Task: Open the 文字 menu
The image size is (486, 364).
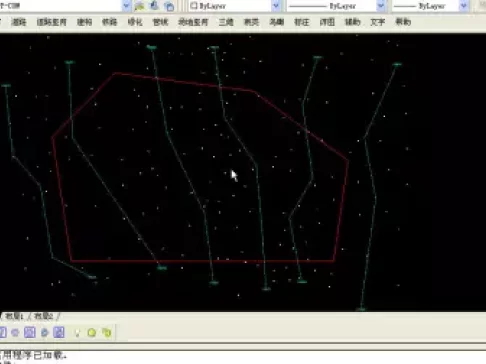Action: [378, 22]
